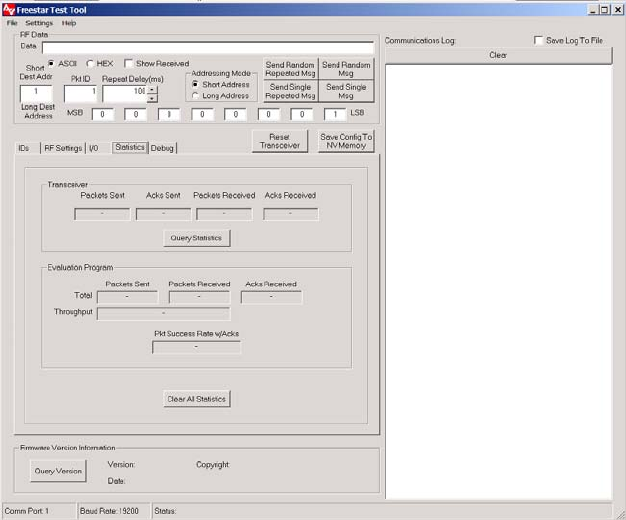626x520 pixels.
Task: Click Transceiver Acks Received field
Action: 291,214
